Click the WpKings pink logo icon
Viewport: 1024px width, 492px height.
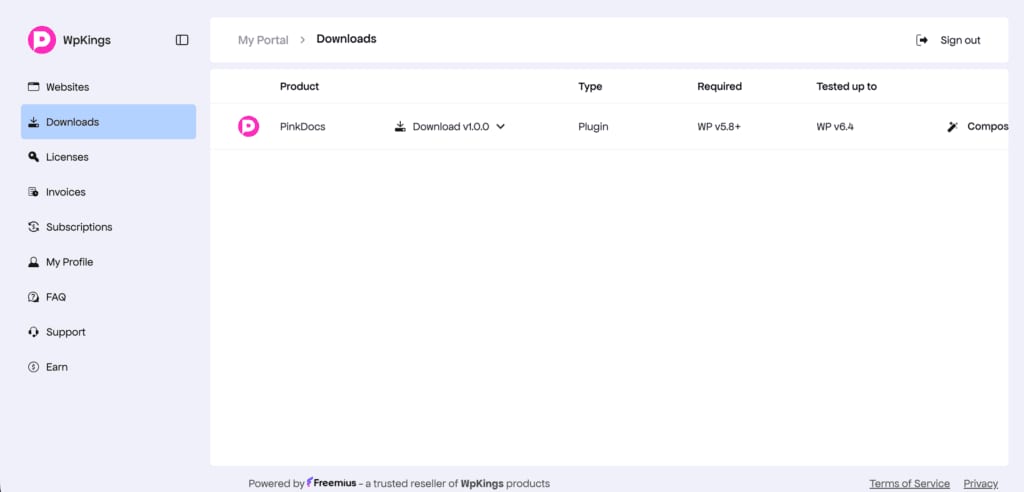pos(42,40)
